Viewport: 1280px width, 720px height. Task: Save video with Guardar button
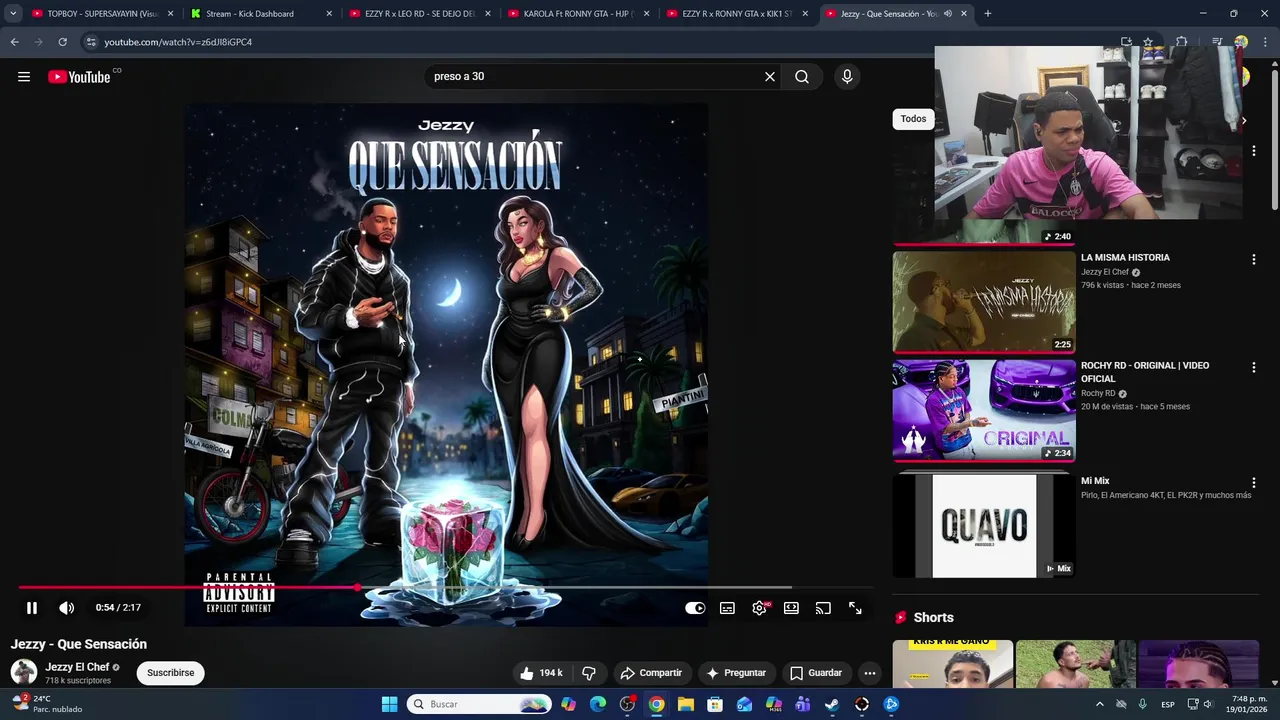(x=816, y=673)
